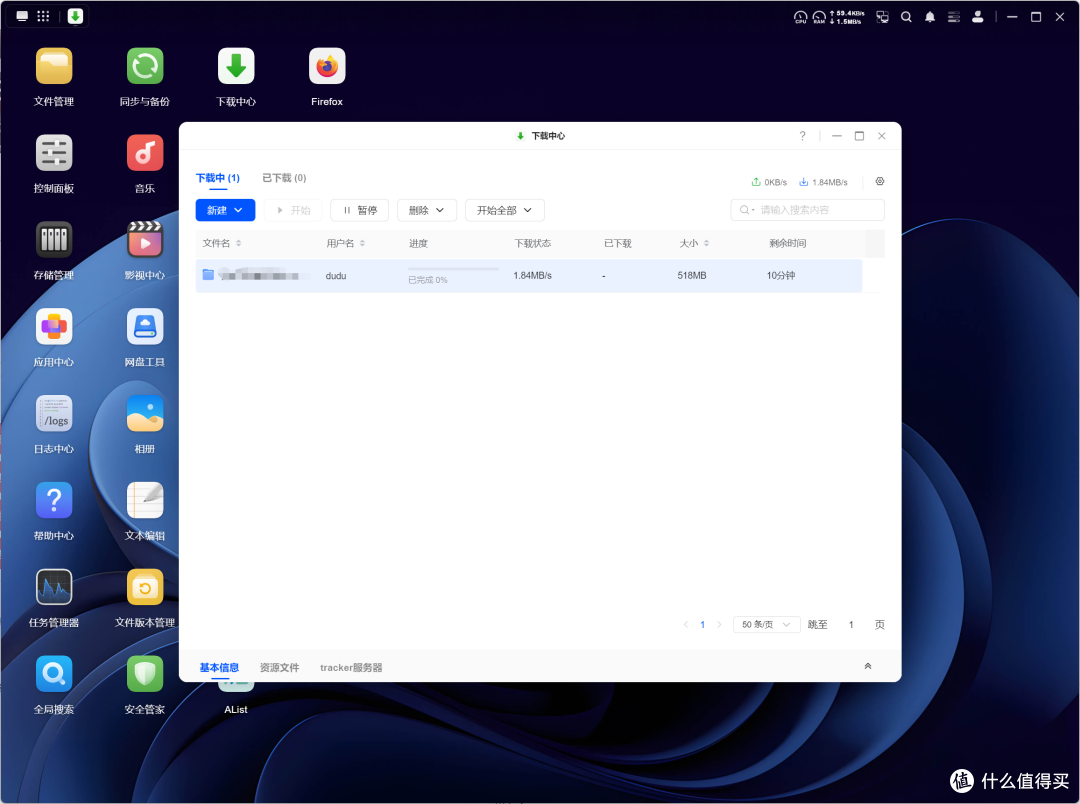Click the dudu username cell
This screenshot has height=804, width=1080.
pos(335,276)
